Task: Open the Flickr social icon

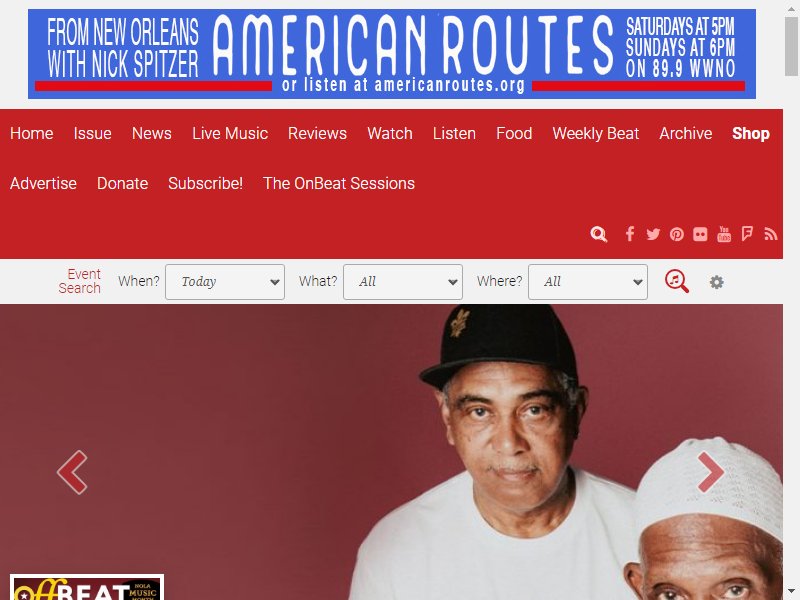Action: point(700,234)
